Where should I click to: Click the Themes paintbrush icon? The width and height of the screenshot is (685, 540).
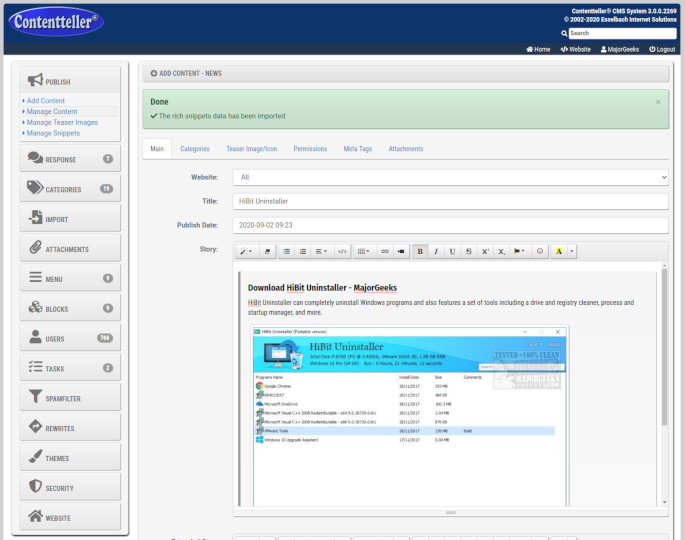pos(35,456)
